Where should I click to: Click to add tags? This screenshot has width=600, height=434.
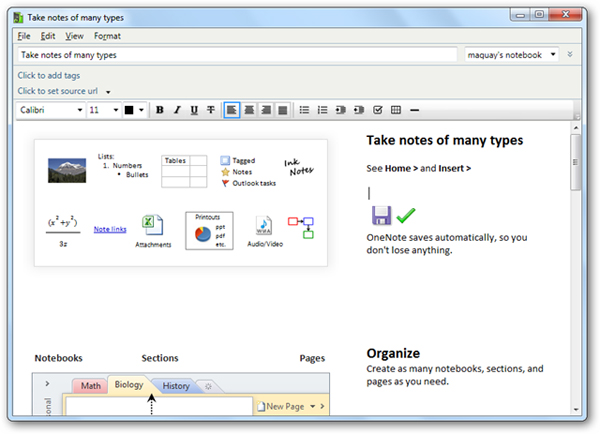coord(48,75)
